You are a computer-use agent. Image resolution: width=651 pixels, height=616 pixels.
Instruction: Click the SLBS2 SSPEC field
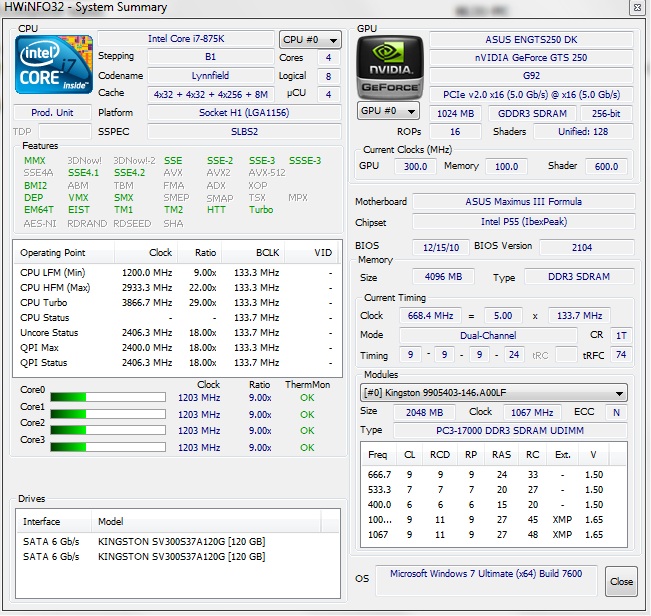244,132
